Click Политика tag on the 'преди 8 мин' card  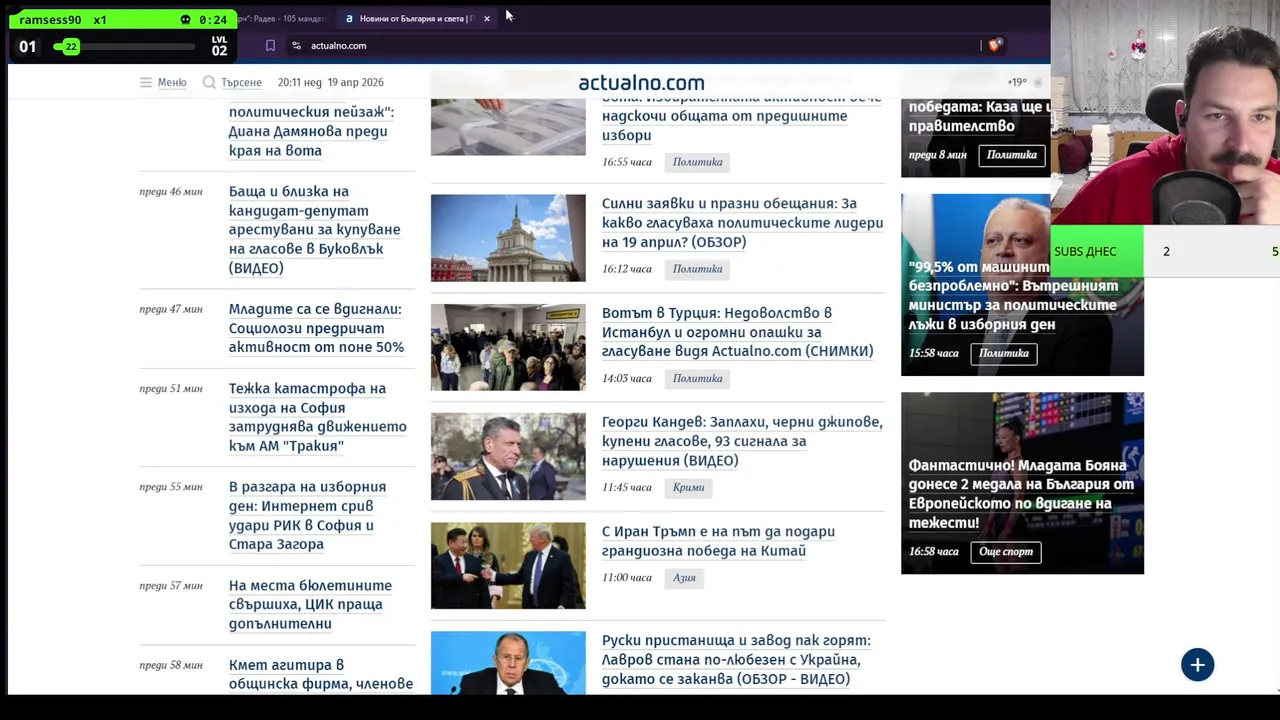pyautogui.click(x=1011, y=155)
